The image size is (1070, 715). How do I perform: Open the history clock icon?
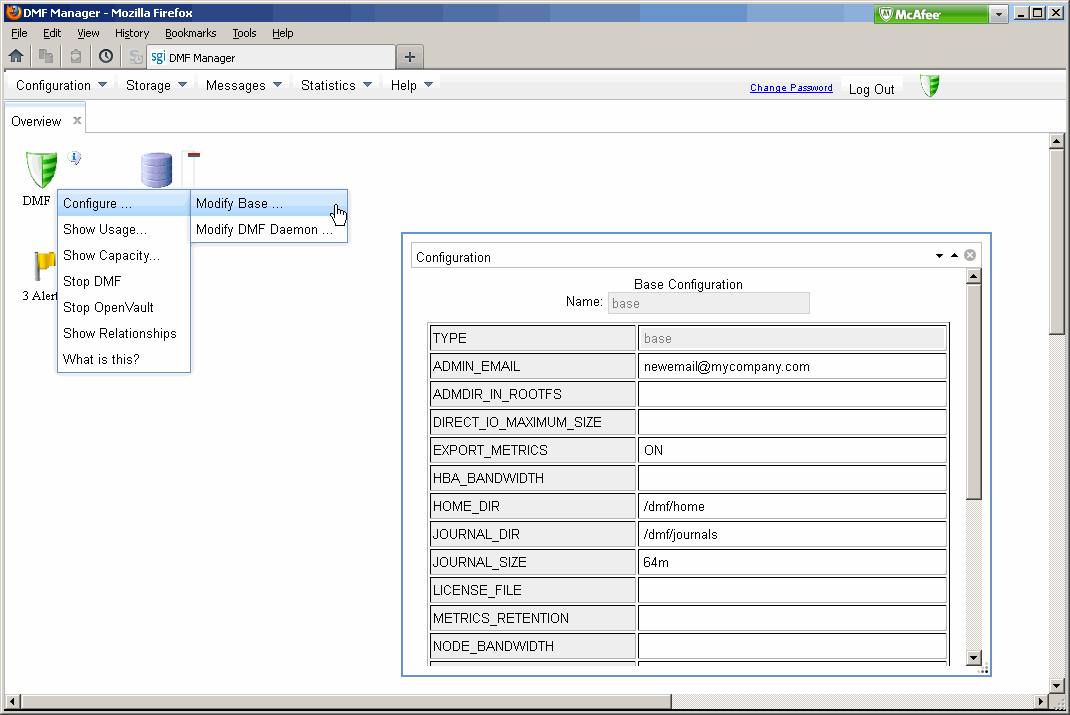(x=106, y=57)
